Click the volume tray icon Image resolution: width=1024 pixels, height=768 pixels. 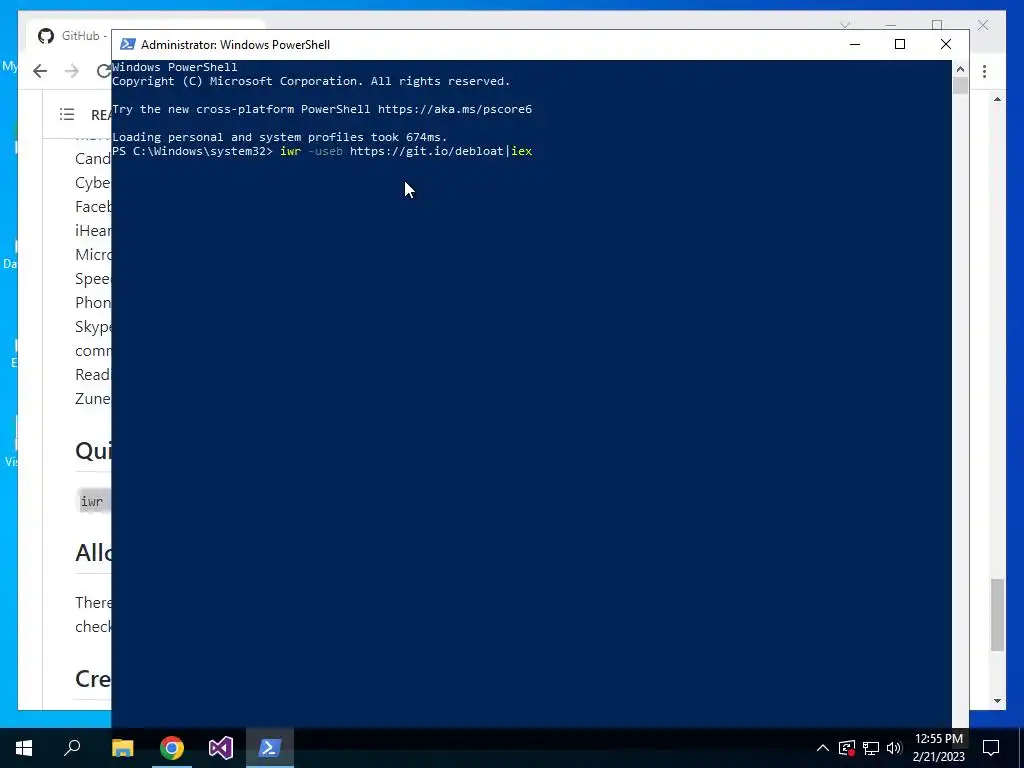894,748
